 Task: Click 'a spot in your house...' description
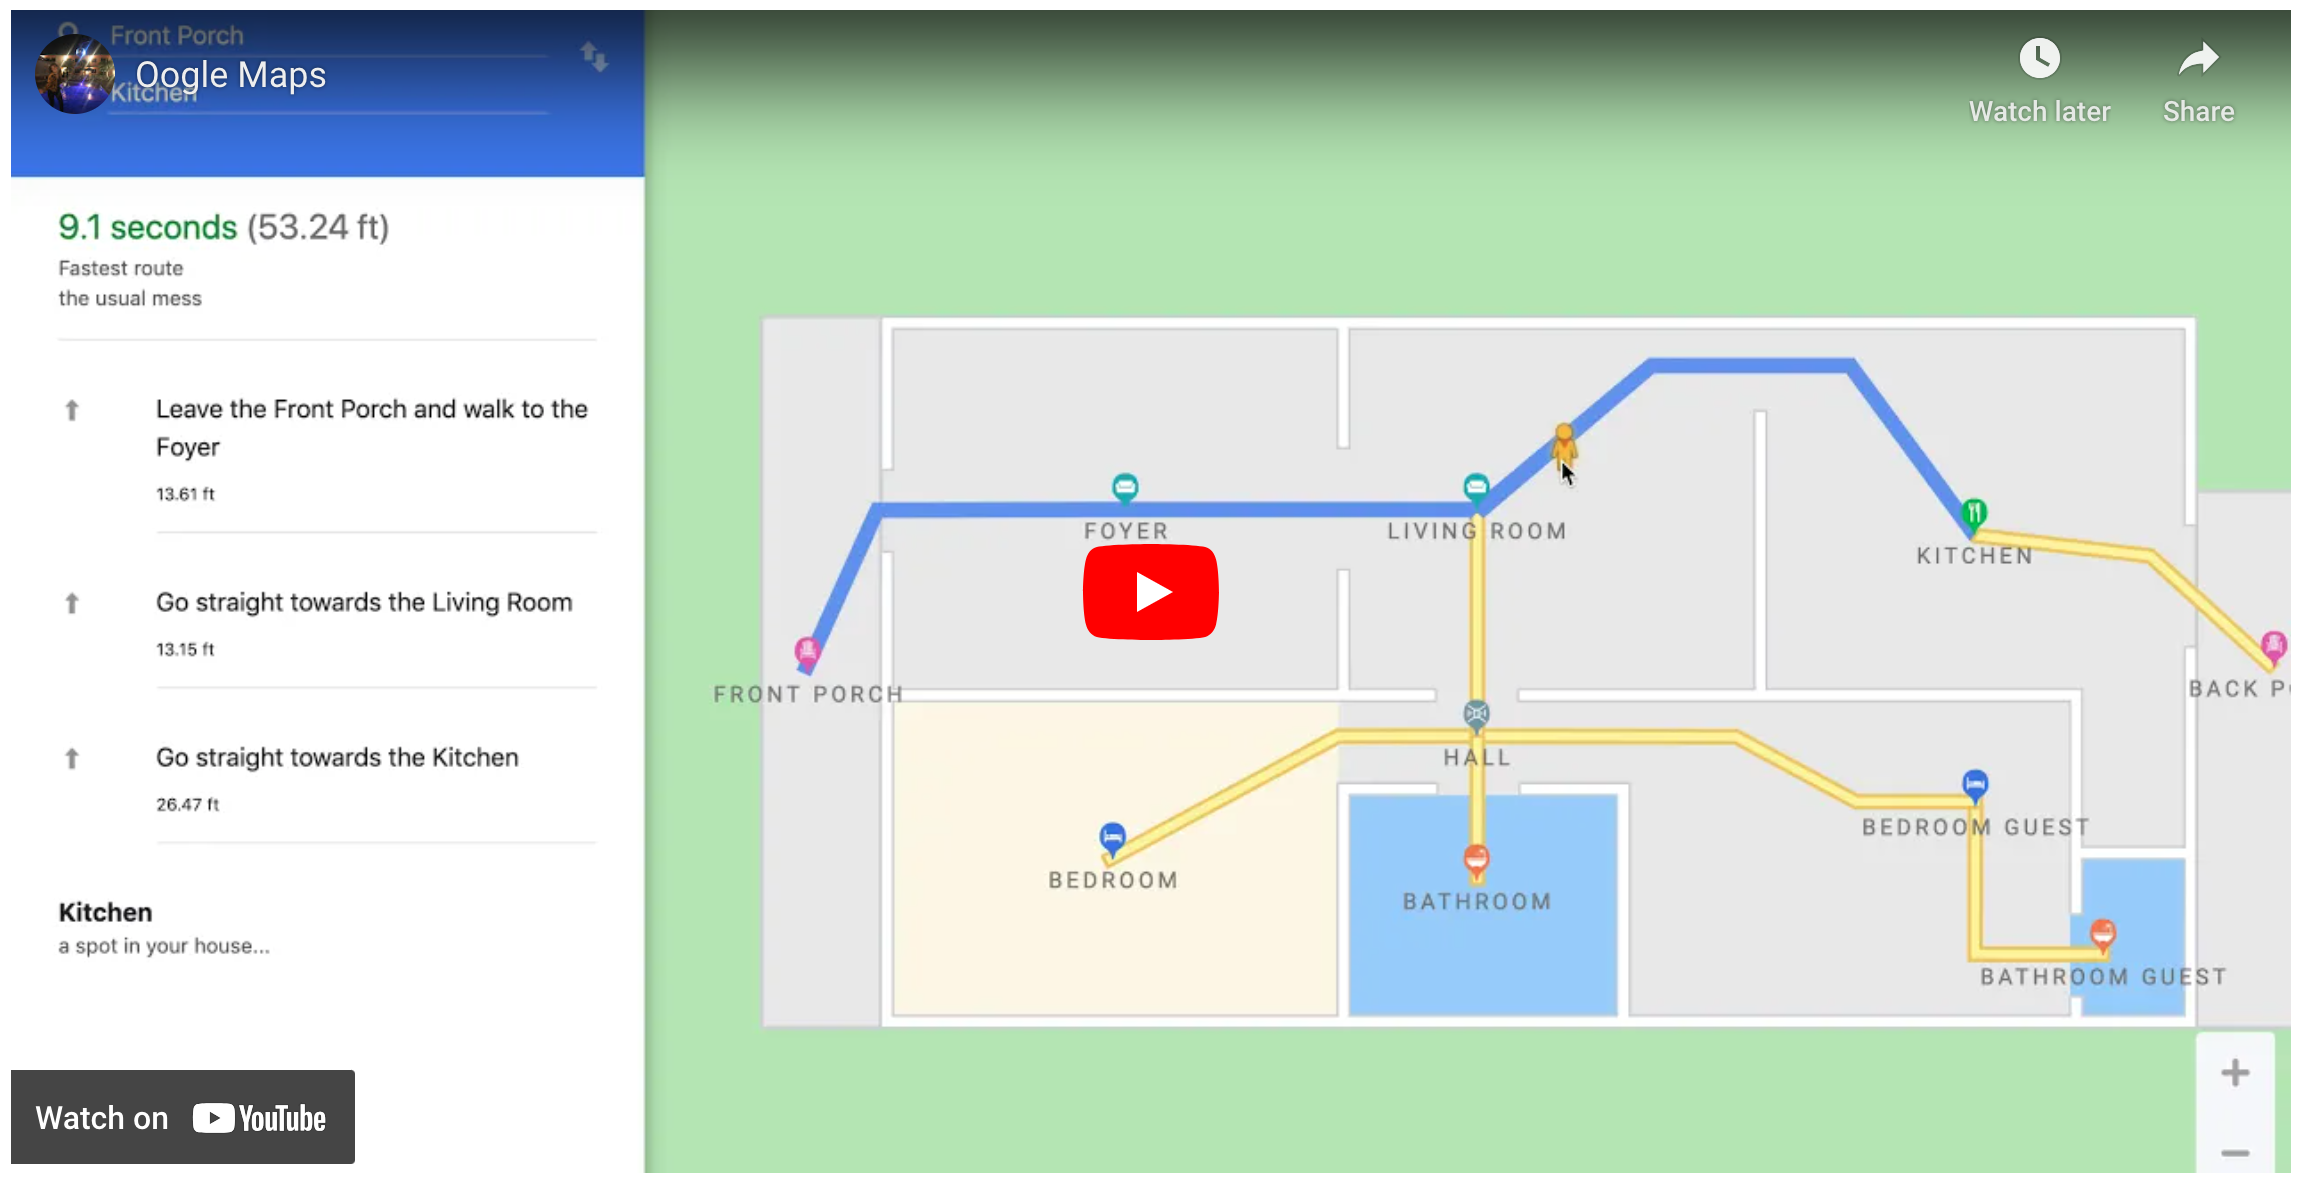coord(164,946)
